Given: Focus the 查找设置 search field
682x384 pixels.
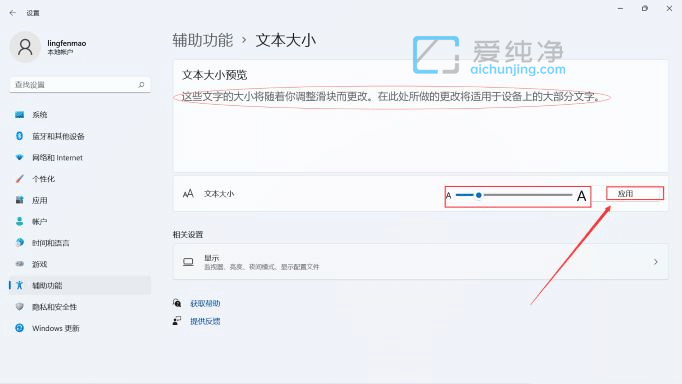Looking at the screenshot, I should point(80,85).
